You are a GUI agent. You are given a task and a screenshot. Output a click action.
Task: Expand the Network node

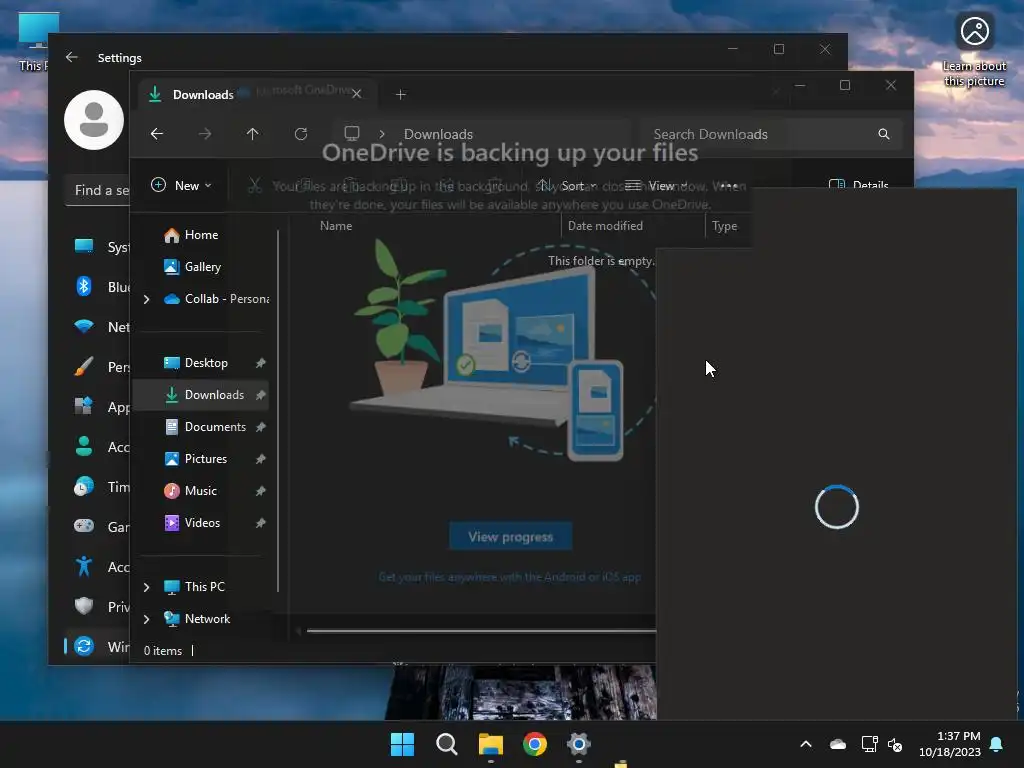(146, 619)
